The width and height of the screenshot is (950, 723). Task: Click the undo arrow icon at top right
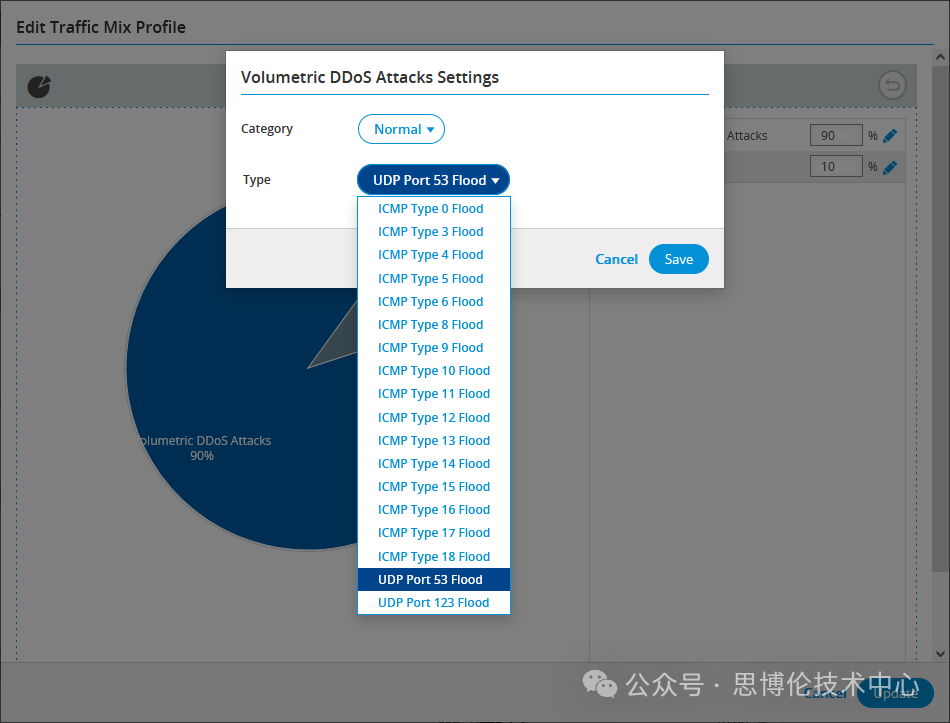point(891,86)
